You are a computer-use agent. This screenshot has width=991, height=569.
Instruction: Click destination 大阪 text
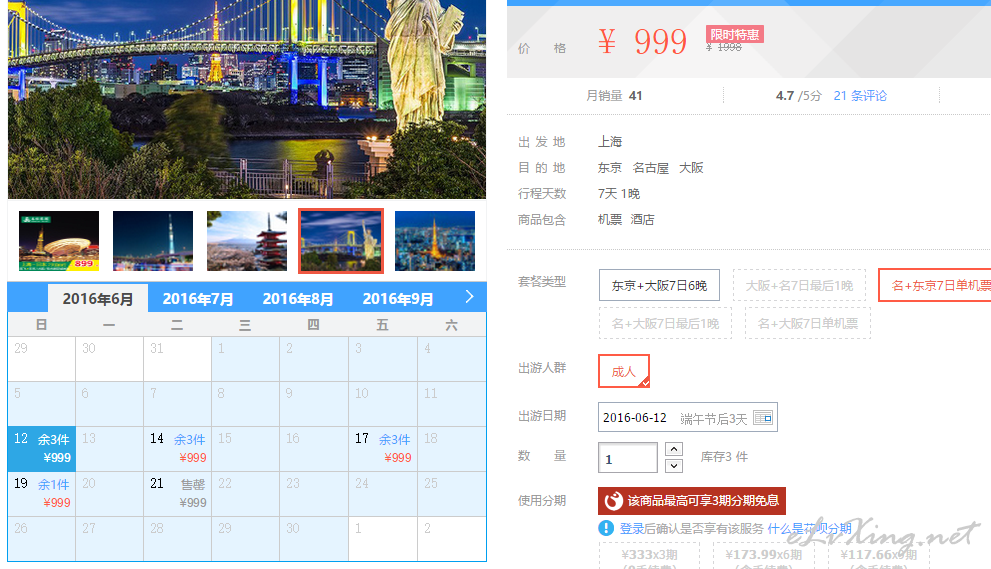[x=691, y=168]
